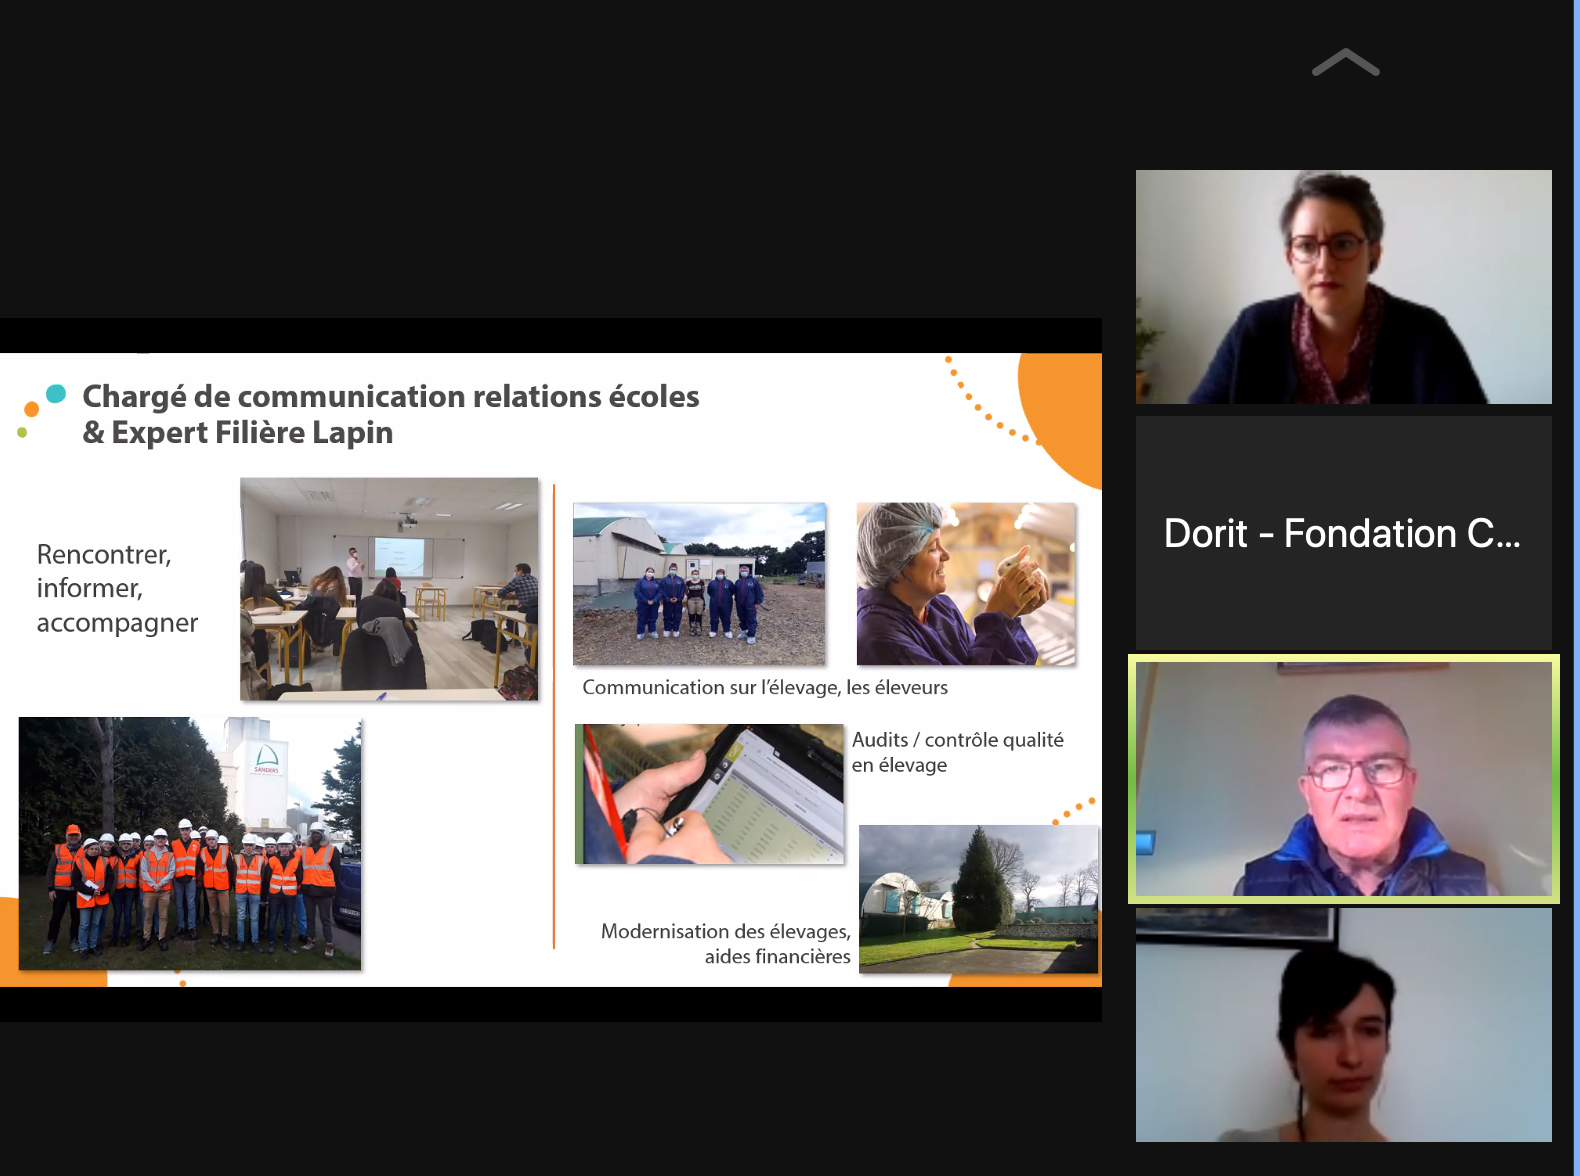The height and width of the screenshot is (1176, 1580).
Task: Click the photo of people in blue coveralls
Action: [699, 584]
